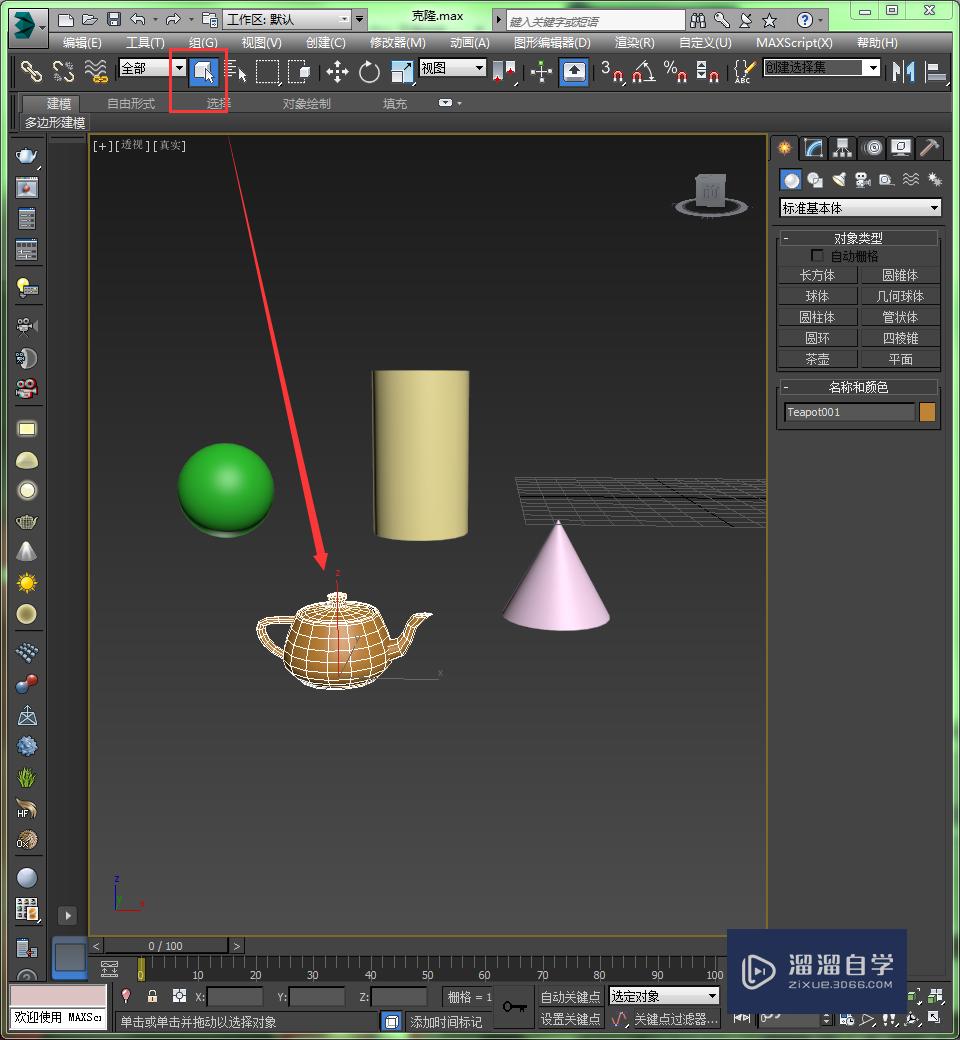Click the Teapot001 name field
This screenshot has height=1040, width=960.
848,412
